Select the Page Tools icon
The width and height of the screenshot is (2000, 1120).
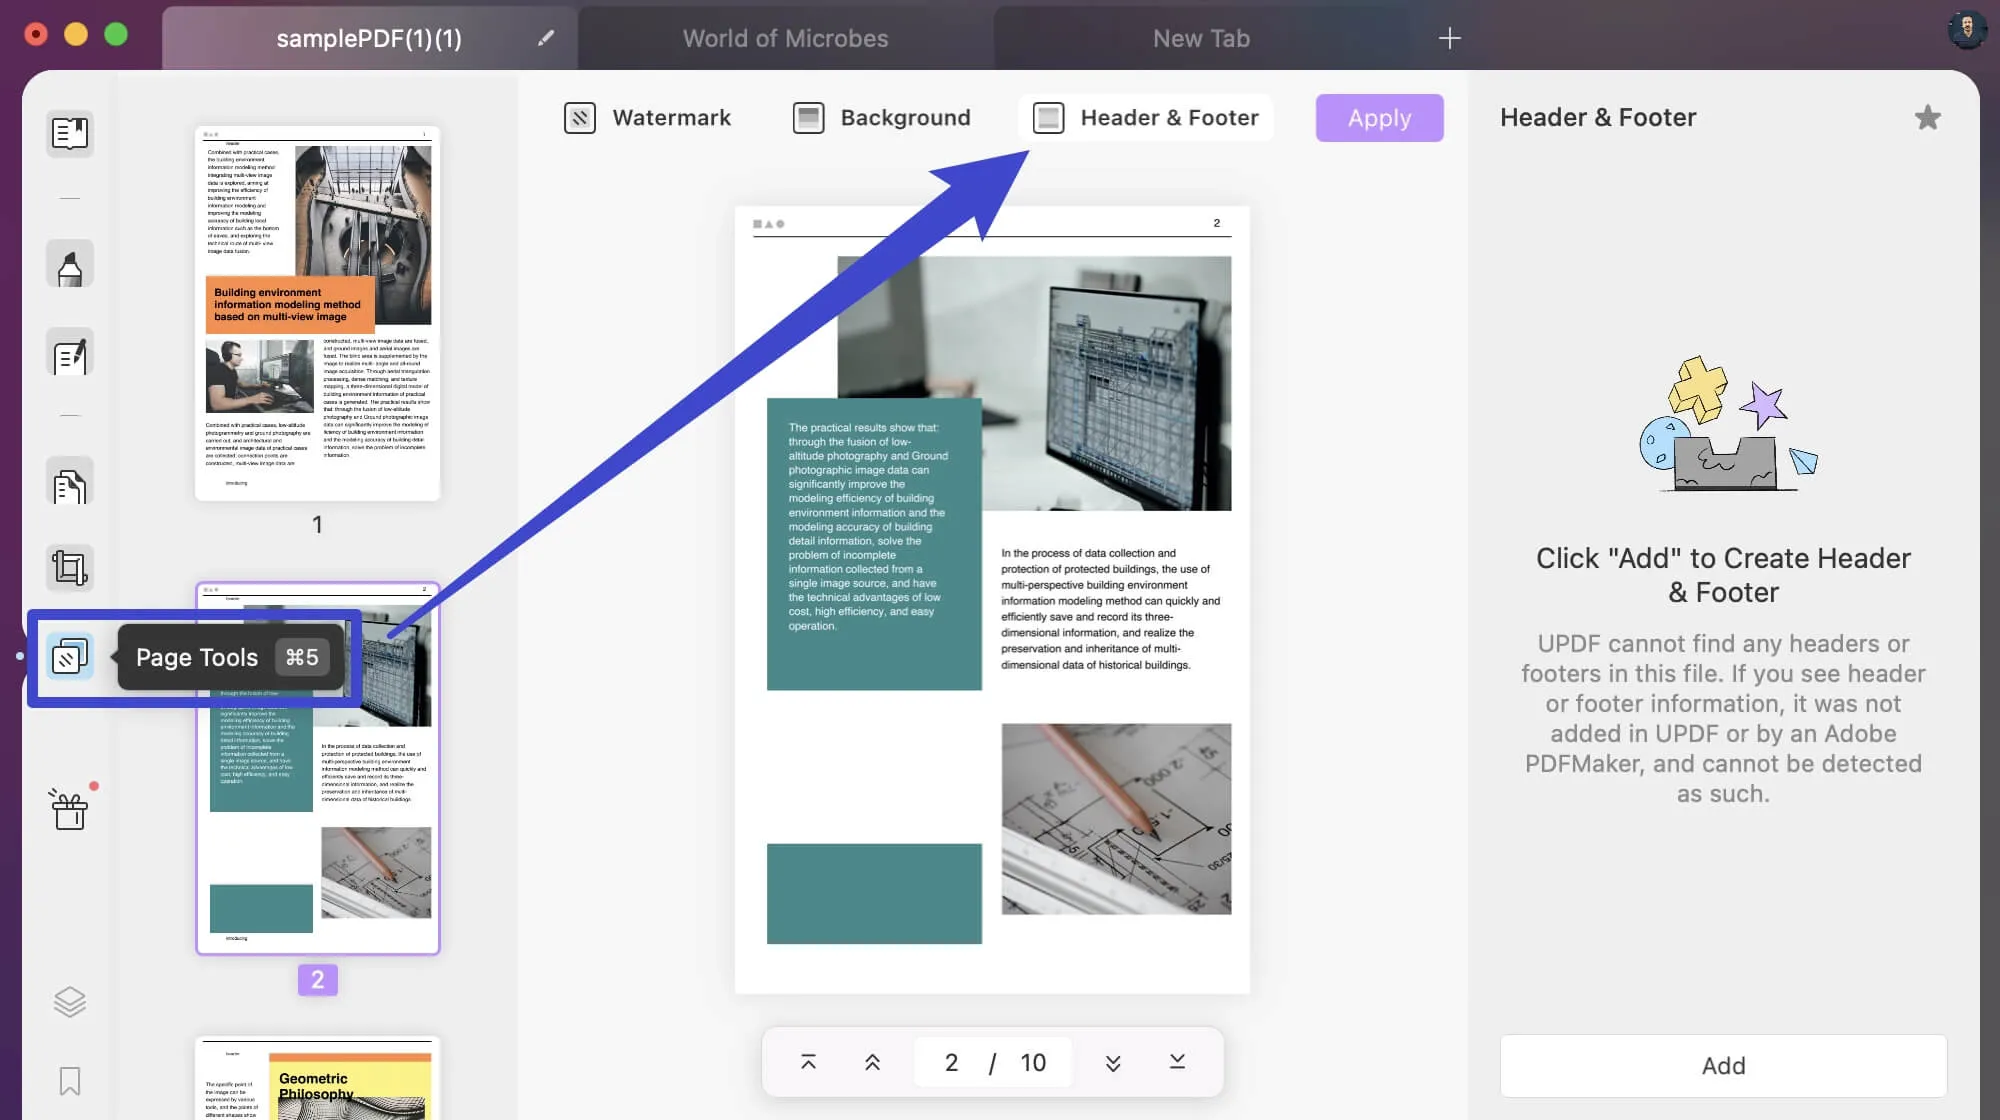coord(69,656)
